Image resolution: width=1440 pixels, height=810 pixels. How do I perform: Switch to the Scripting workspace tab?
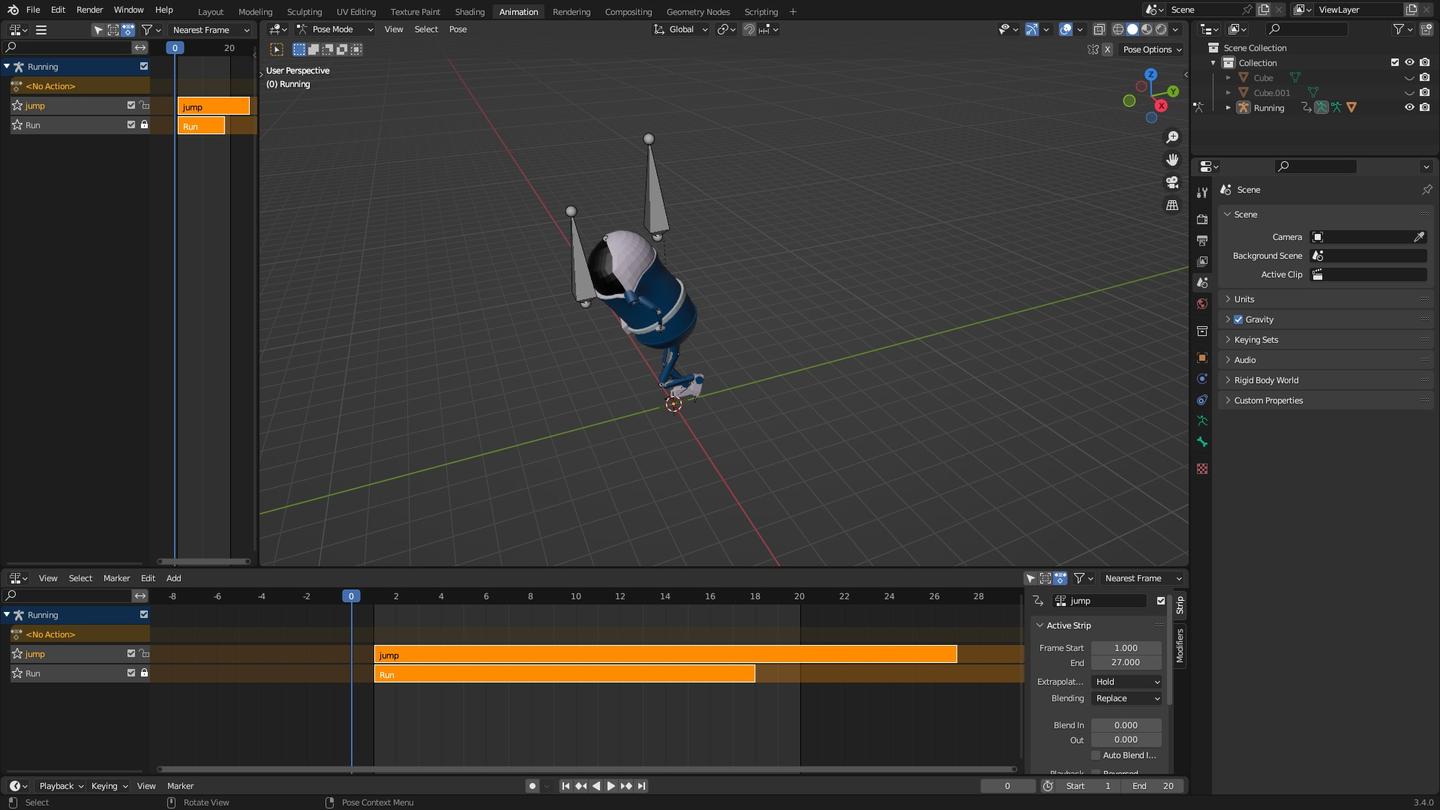tap(761, 12)
